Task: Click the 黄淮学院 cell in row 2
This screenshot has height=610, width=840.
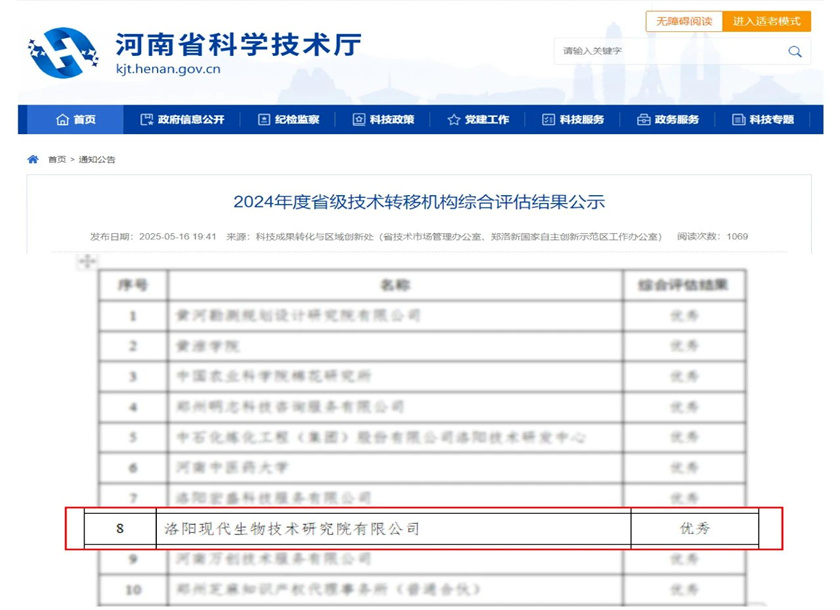Action: 395,347
